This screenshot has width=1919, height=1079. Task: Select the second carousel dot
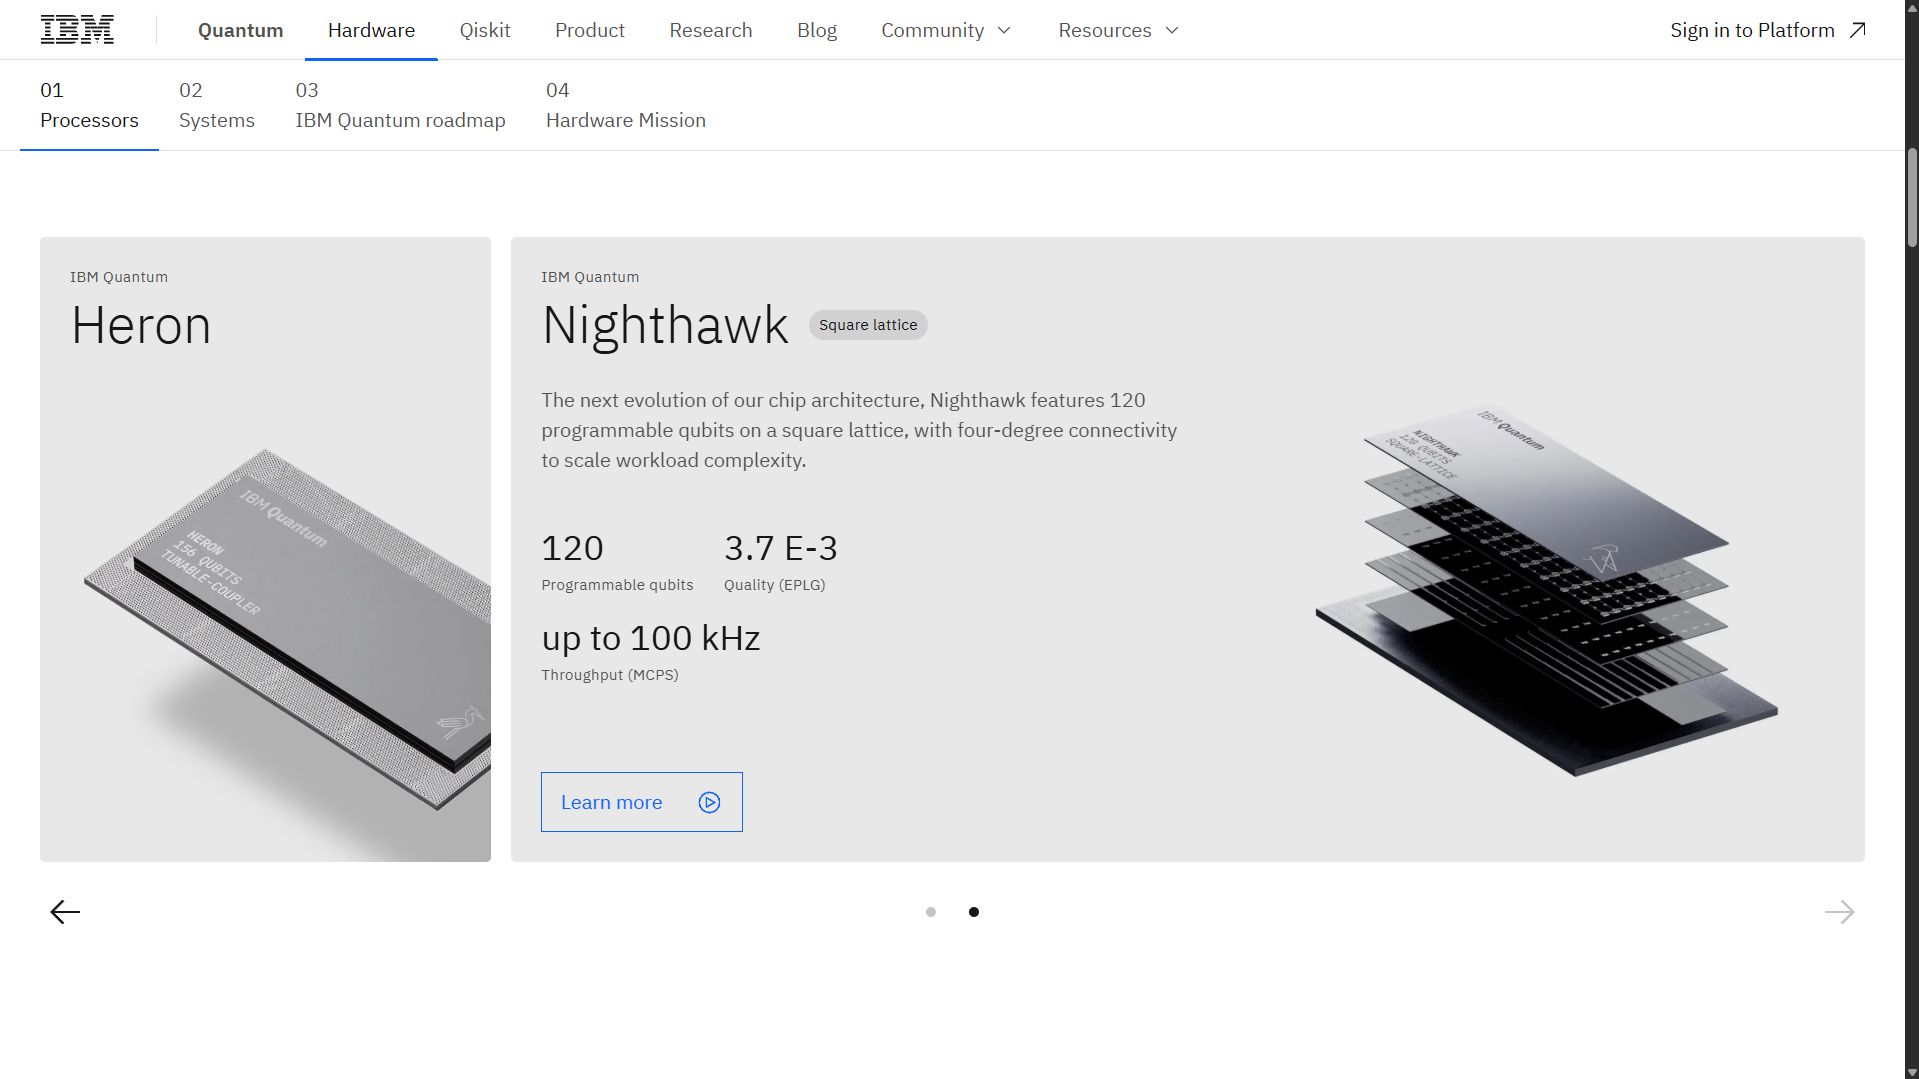pyautogui.click(x=974, y=912)
